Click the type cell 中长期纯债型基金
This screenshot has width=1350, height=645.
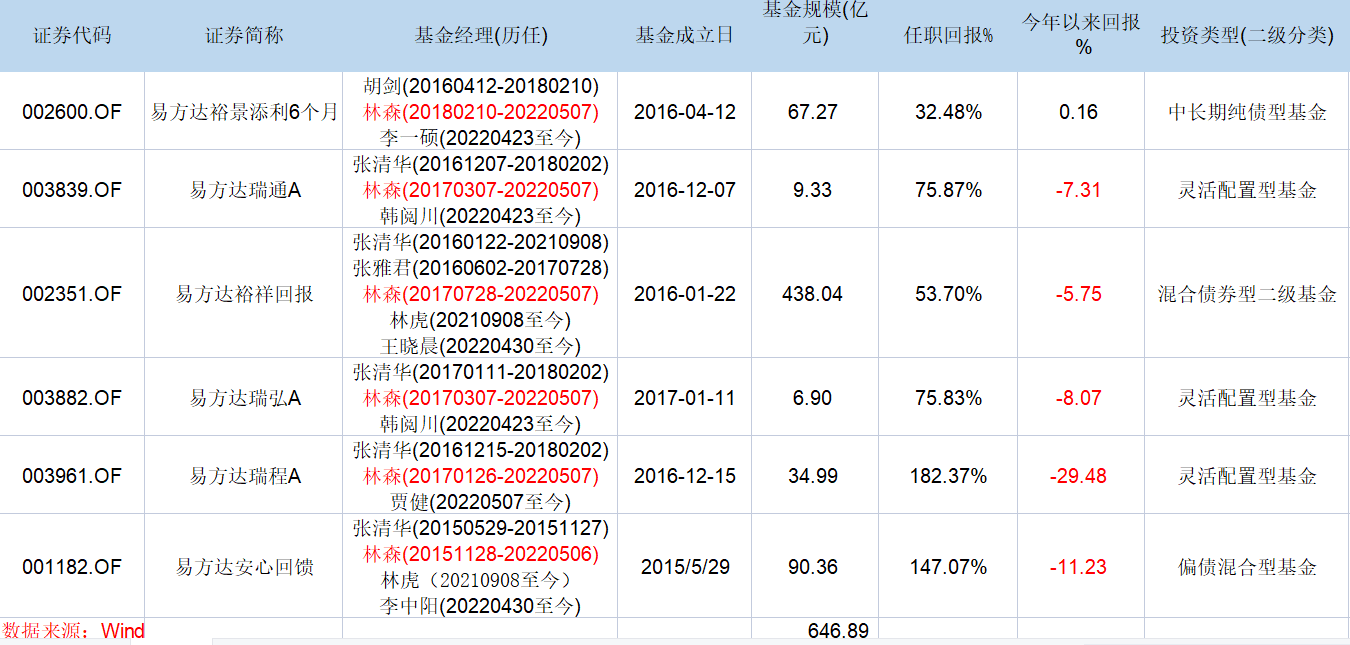pos(1247,112)
